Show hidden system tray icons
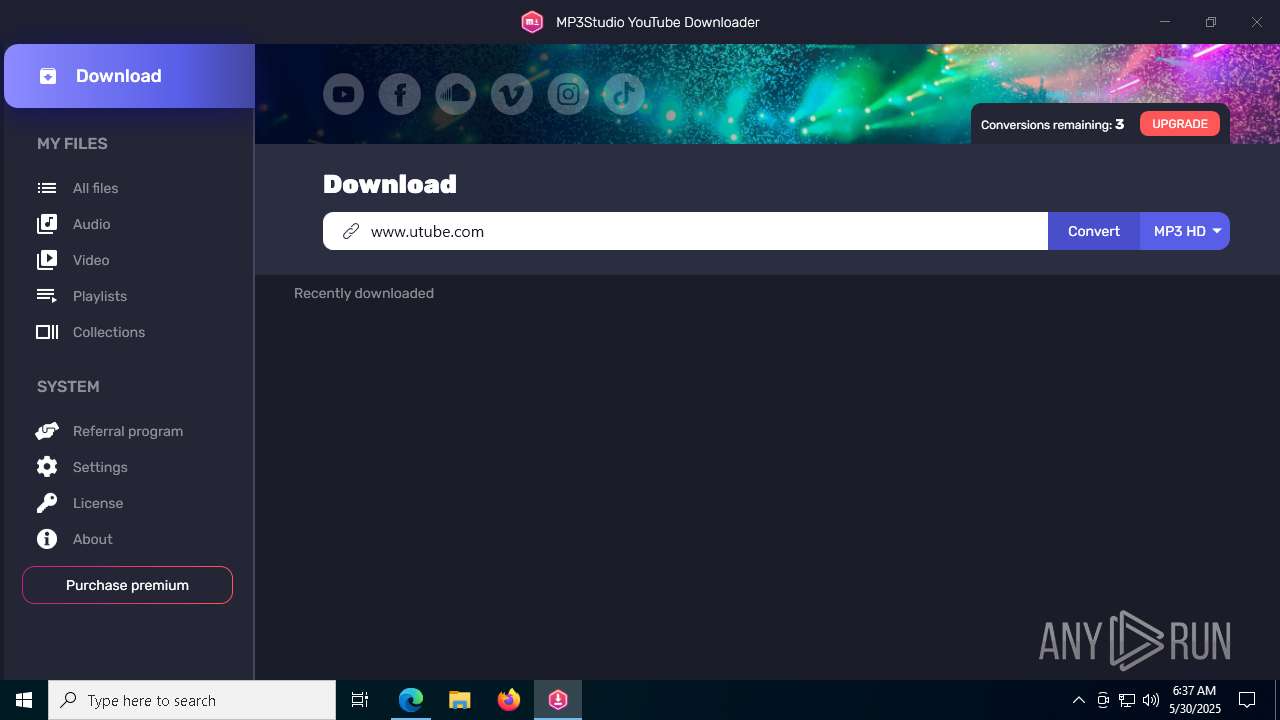Viewport: 1280px width, 720px height. coord(1079,700)
